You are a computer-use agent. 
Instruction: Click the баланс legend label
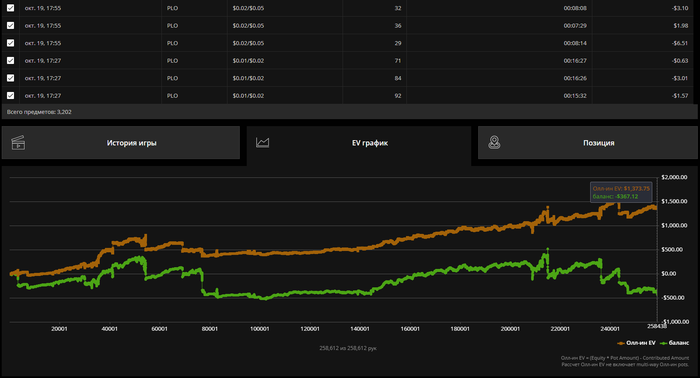679,343
